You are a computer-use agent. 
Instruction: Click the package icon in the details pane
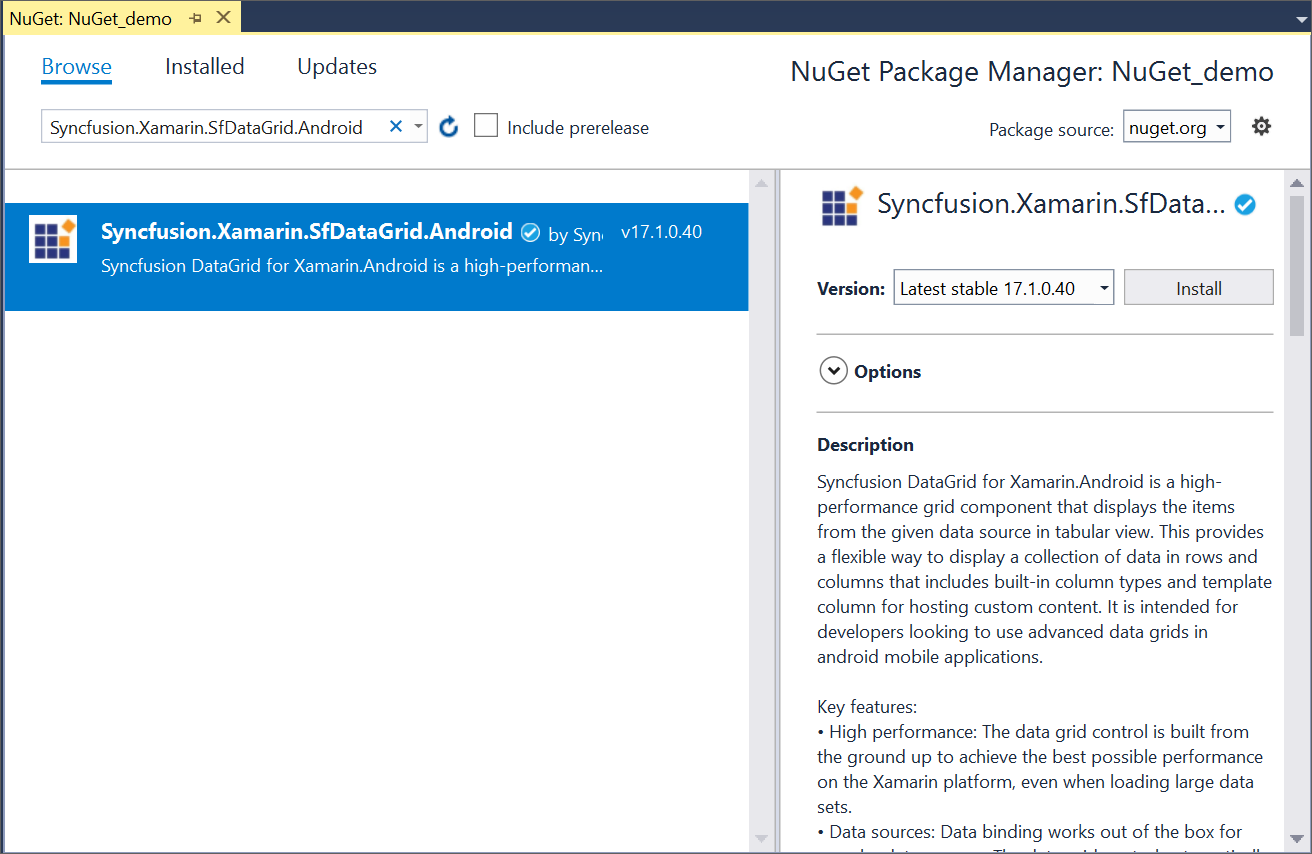(840, 204)
